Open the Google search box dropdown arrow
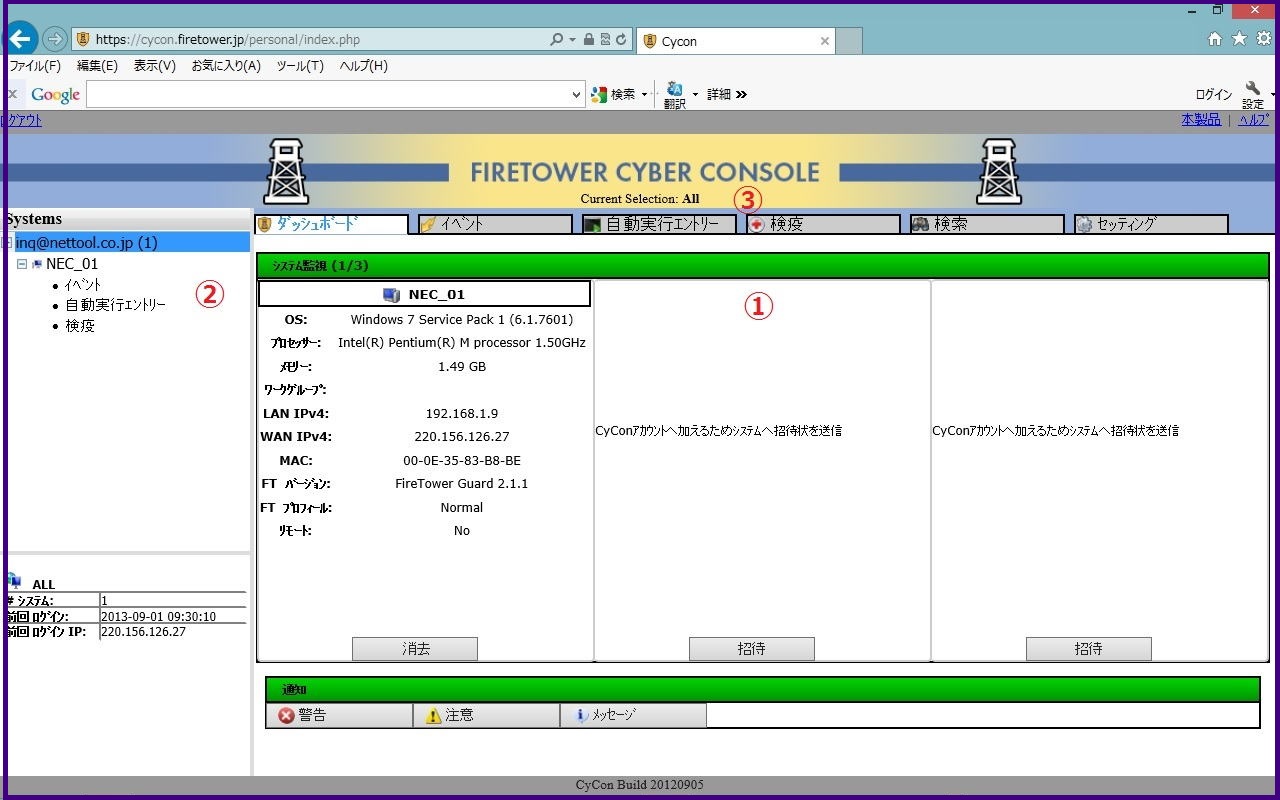Image resolution: width=1280 pixels, height=800 pixels. tap(576, 94)
